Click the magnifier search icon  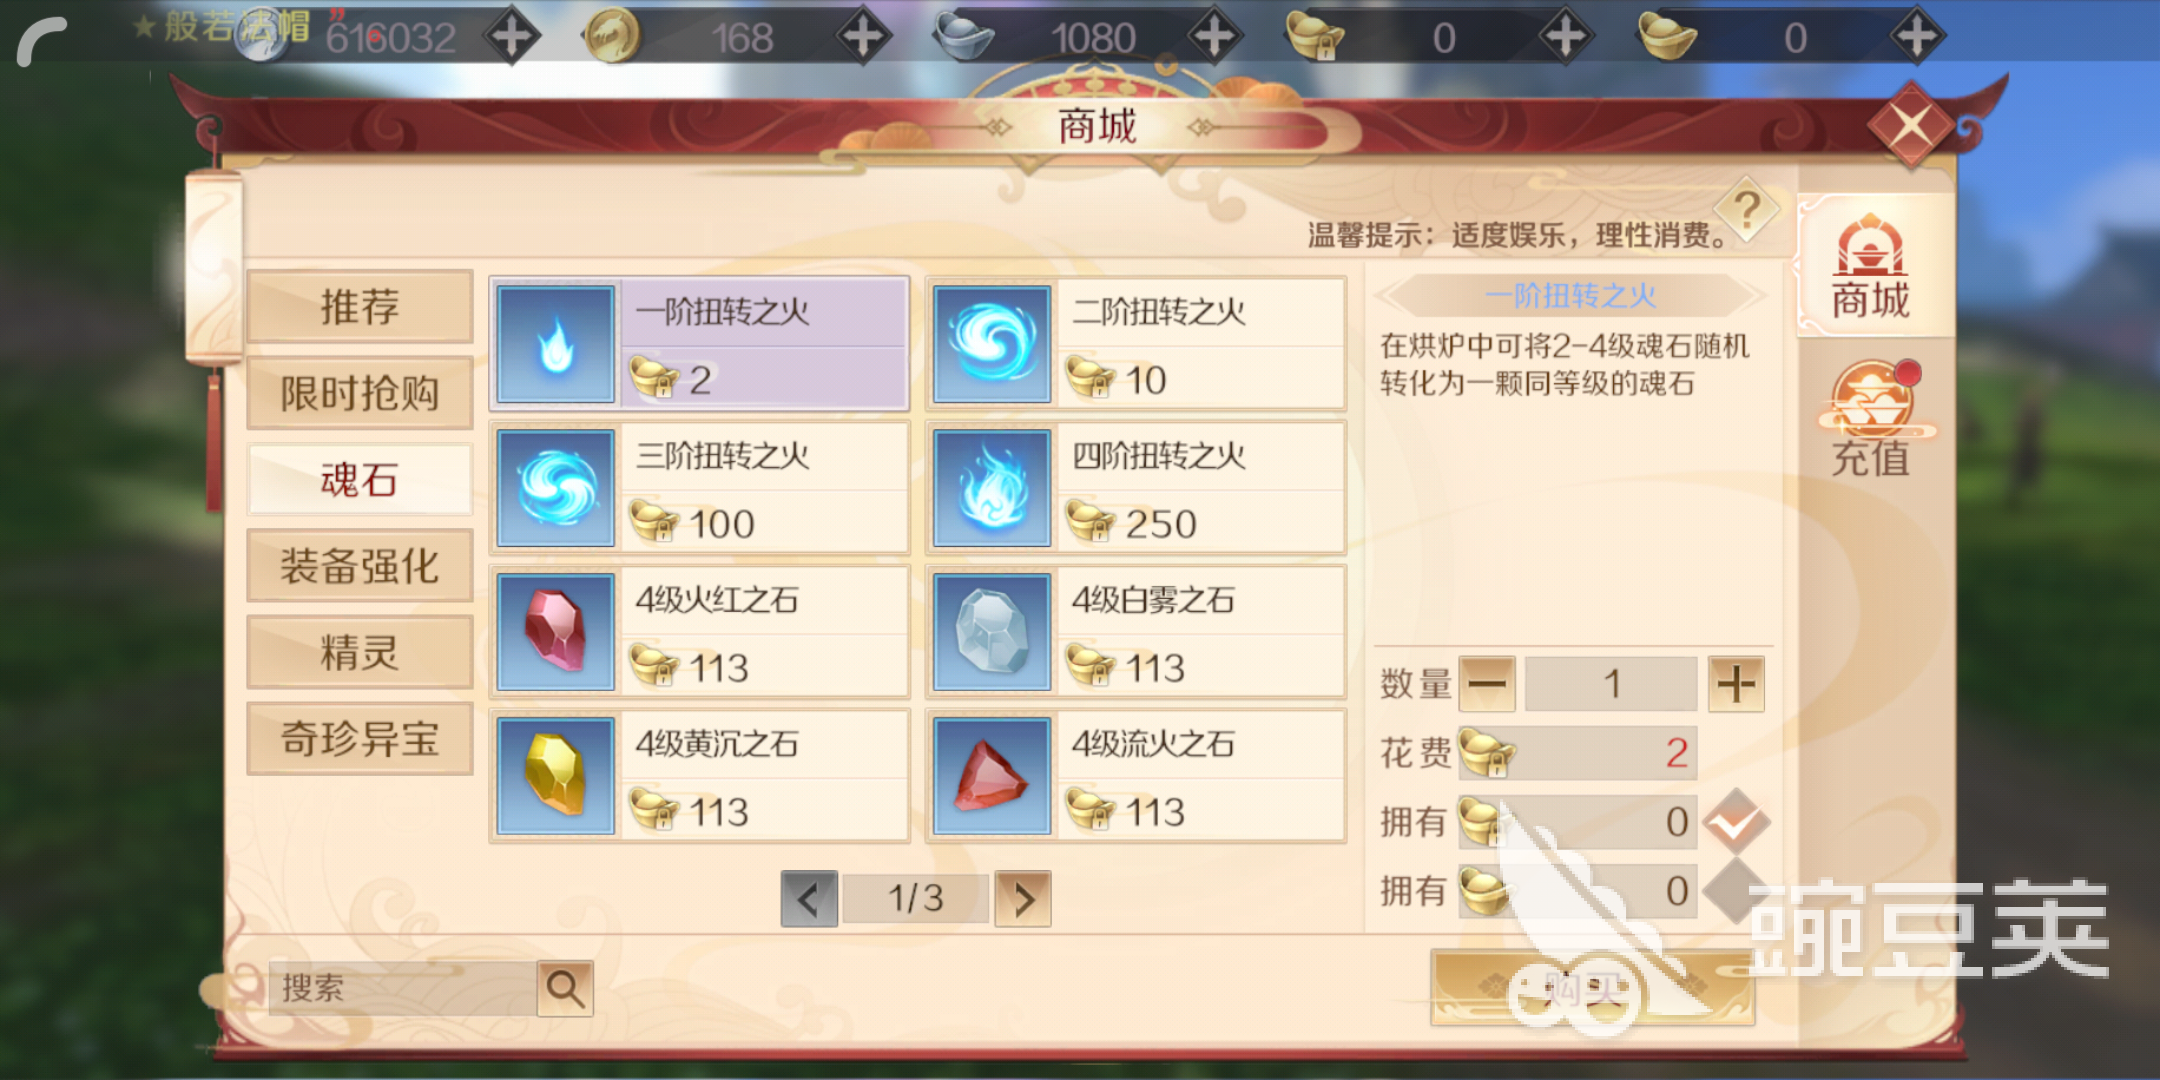click(565, 988)
